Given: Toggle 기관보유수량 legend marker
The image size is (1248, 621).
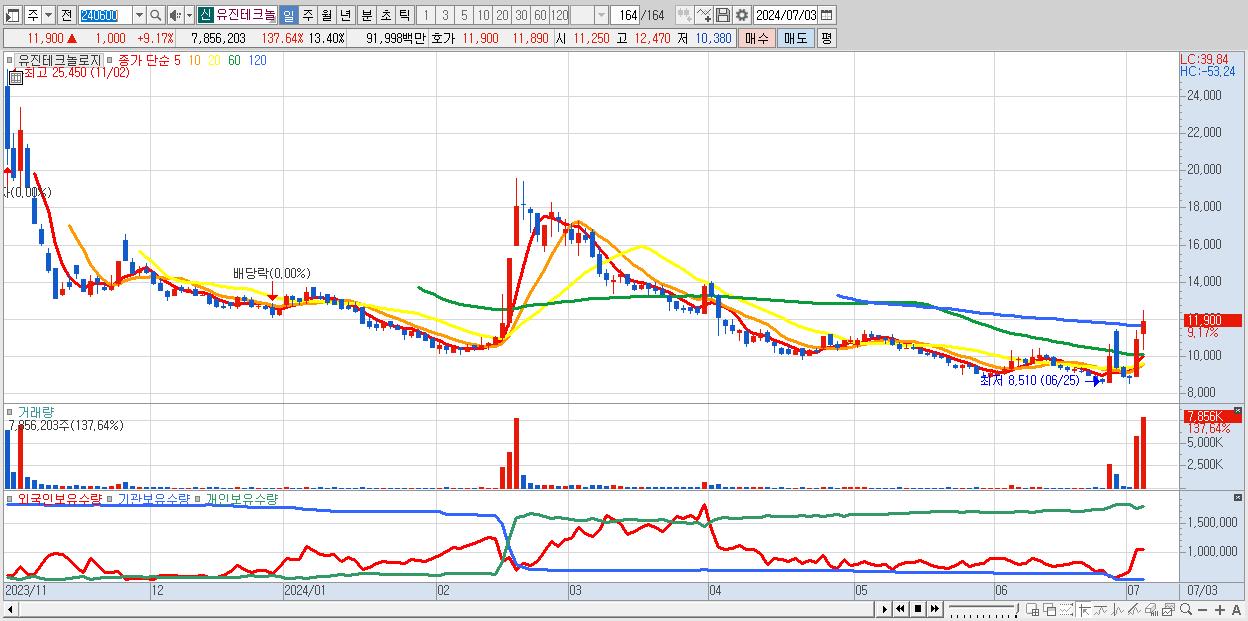Looking at the screenshot, I should (112, 498).
